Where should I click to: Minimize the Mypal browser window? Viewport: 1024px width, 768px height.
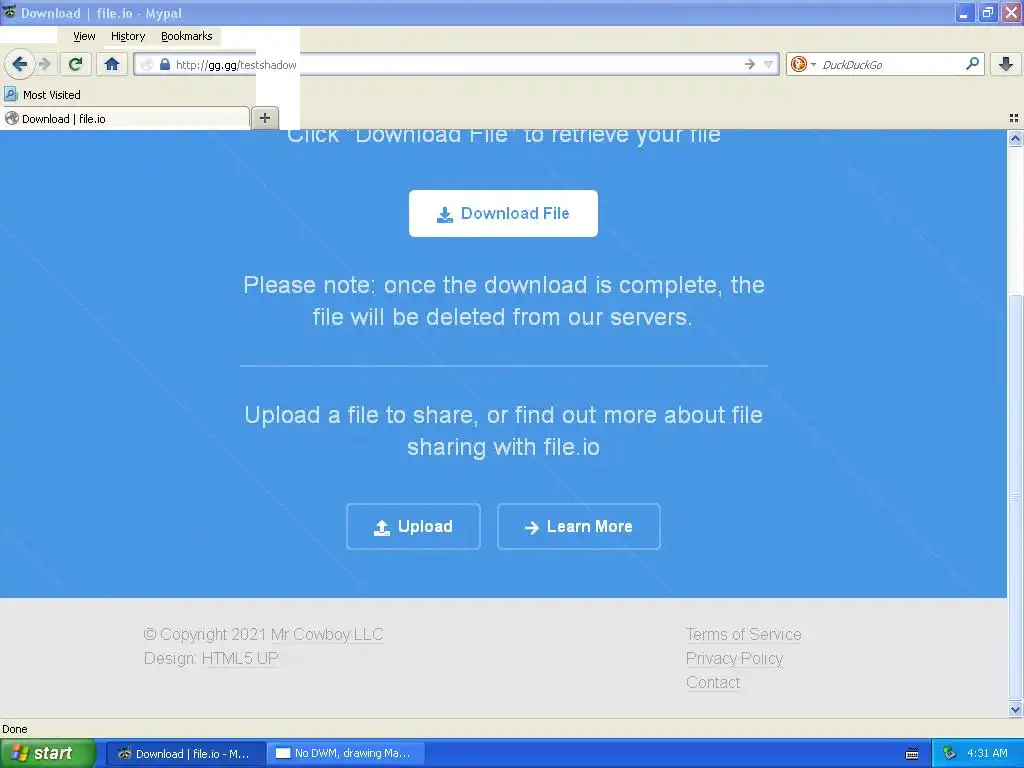click(x=965, y=12)
